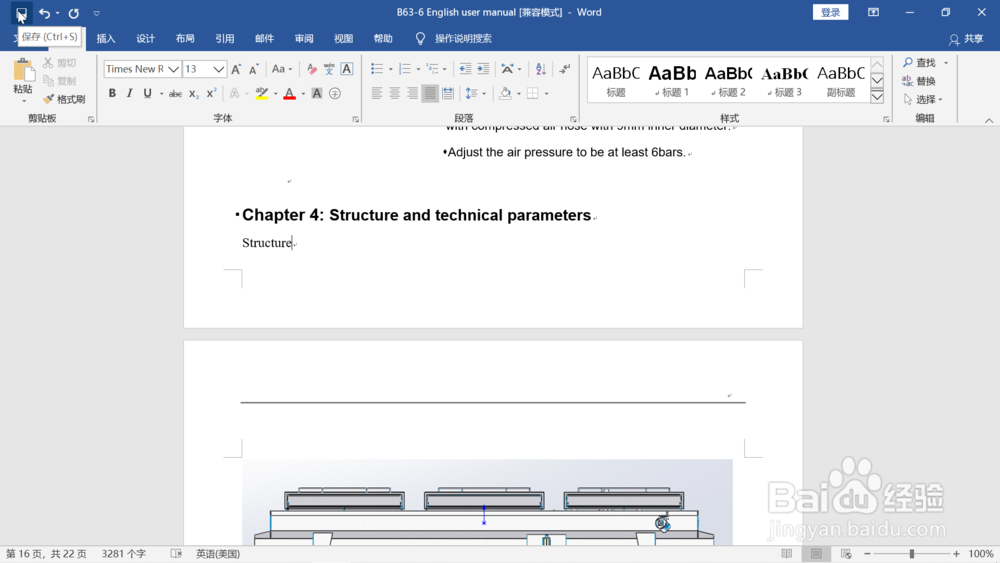Image resolution: width=1000 pixels, height=563 pixels.
Task: Save the document with the save icon
Action: (x=21, y=13)
